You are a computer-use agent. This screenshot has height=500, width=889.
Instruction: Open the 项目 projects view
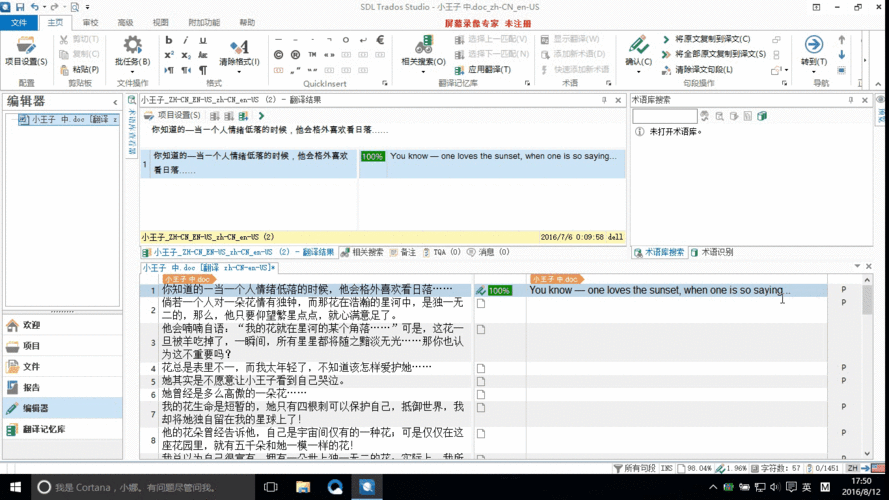click(x=62, y=346)
